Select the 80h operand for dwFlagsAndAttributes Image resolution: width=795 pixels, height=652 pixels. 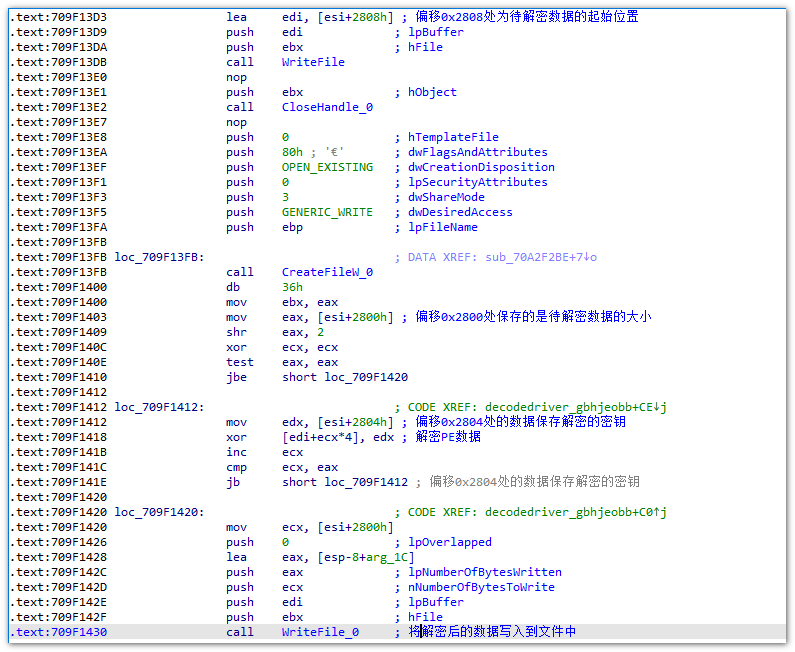tap(291, 152)
